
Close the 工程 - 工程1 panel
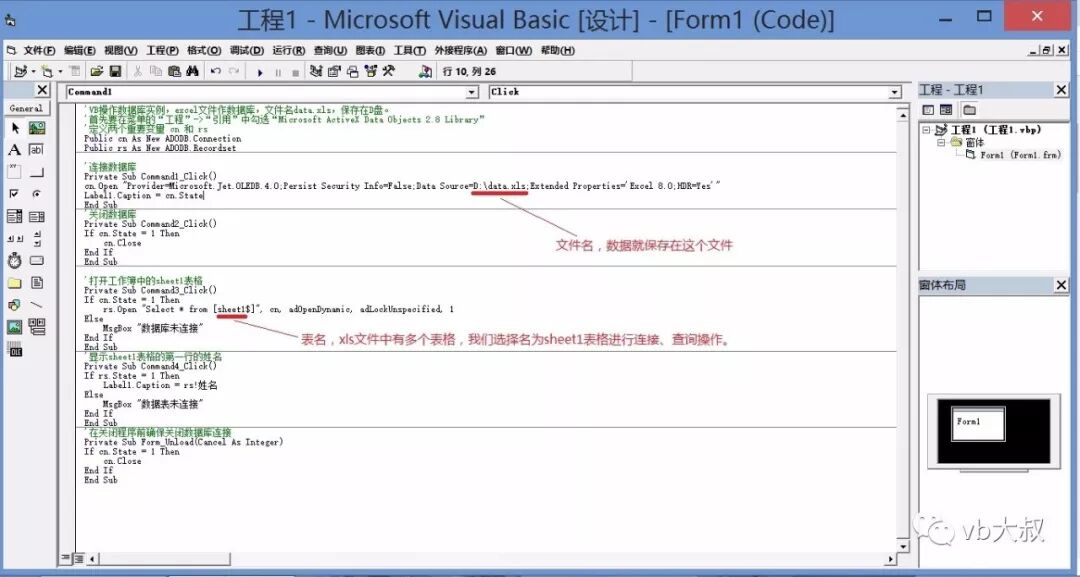coord(1061,90)
